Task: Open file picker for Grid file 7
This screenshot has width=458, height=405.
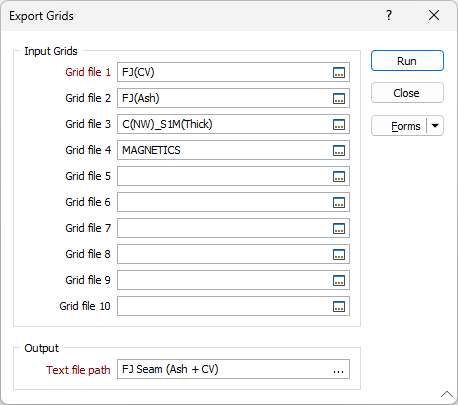Action: 339,228
